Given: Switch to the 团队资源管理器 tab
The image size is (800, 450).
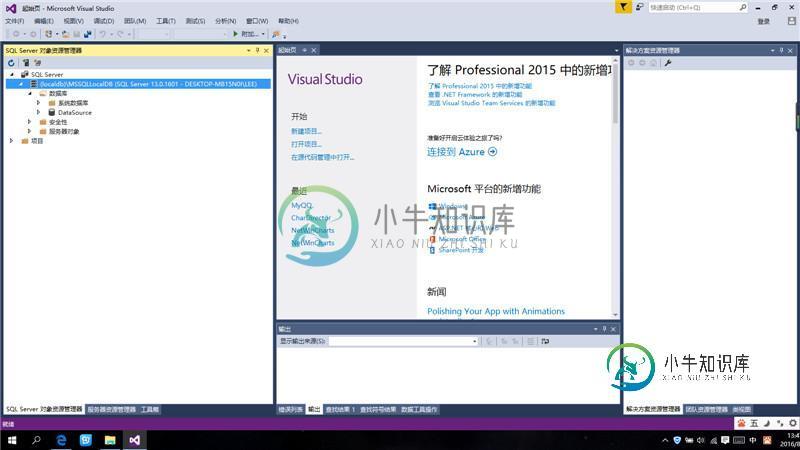Looking at the screenshot, I should click(x=707, y=409).
